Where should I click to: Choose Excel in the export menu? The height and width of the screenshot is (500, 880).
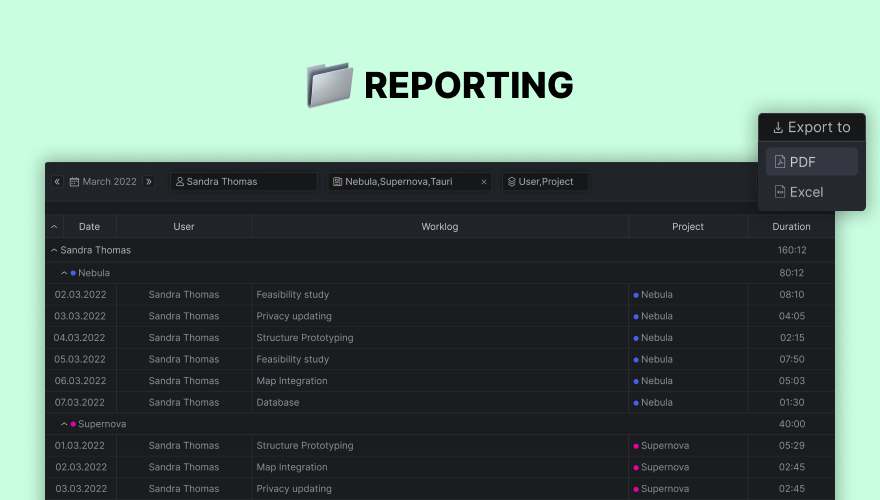[x=812, y=192]
